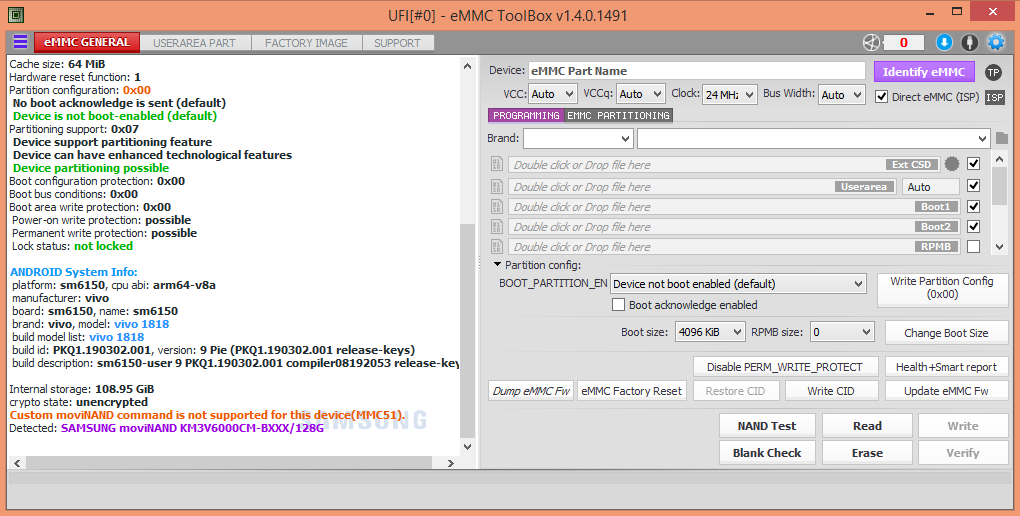Switch to FACTORY IMAGE tab
The width and height of the screenshot is (1020, 516).
tap(306, 43)
